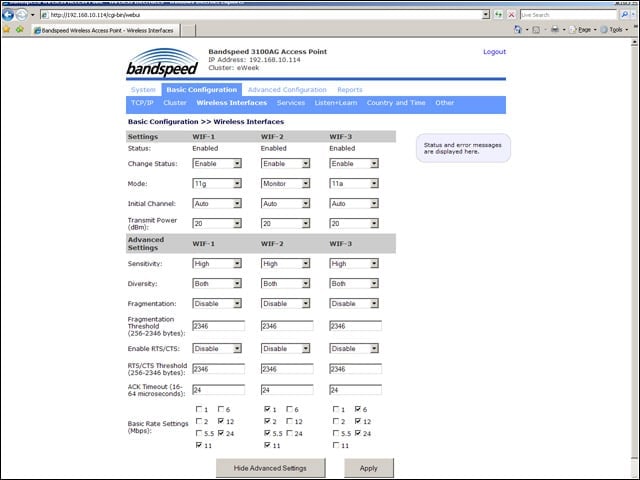640x480 pixels.
Task: Click the Apply button
Action: [x=369, y=468]
